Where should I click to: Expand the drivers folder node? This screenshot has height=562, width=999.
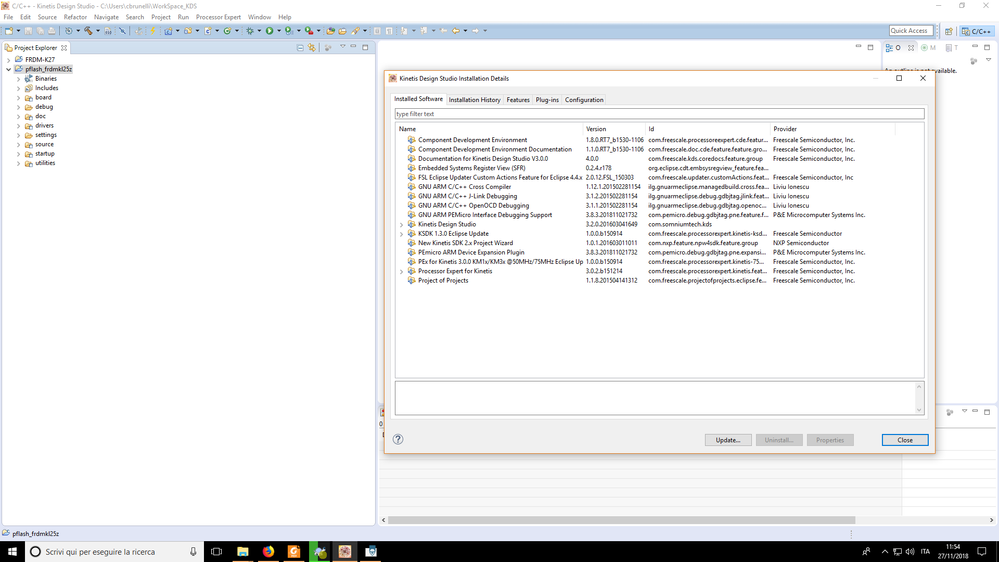pos(18,126)
